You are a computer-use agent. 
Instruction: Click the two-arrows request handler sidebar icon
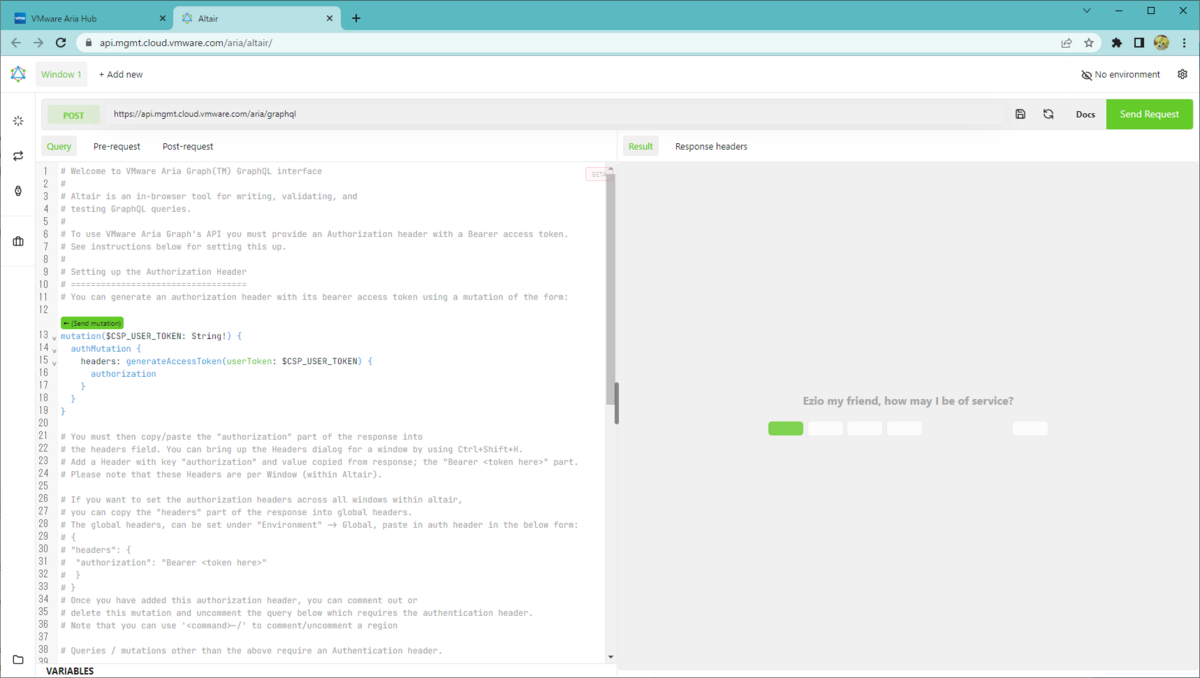click(x=18, y=156)
